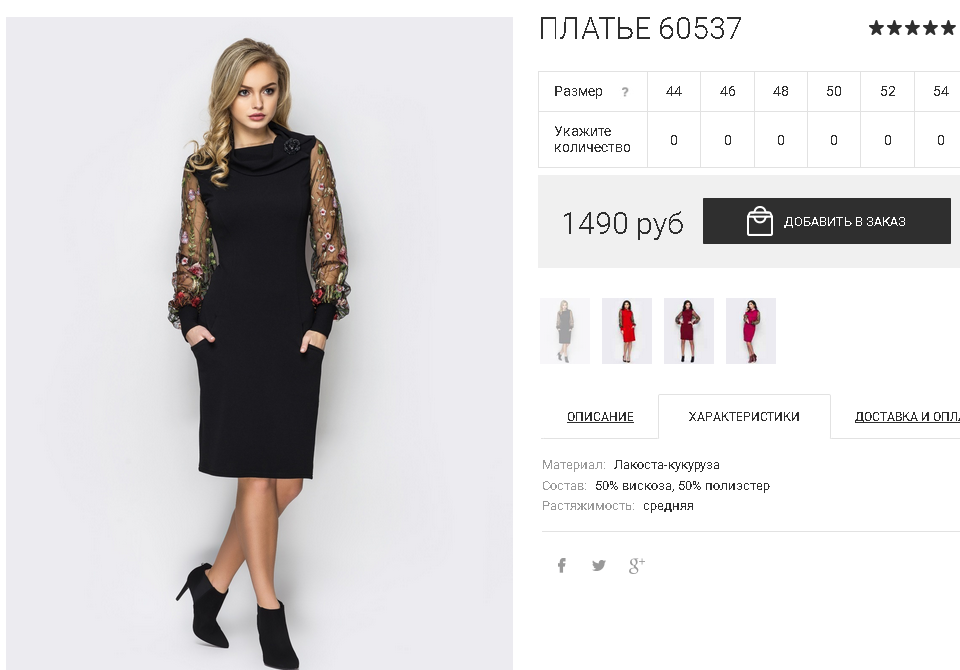Set quantity for size 50
Viewport: 960px width, 670px height.
[834, 140]
